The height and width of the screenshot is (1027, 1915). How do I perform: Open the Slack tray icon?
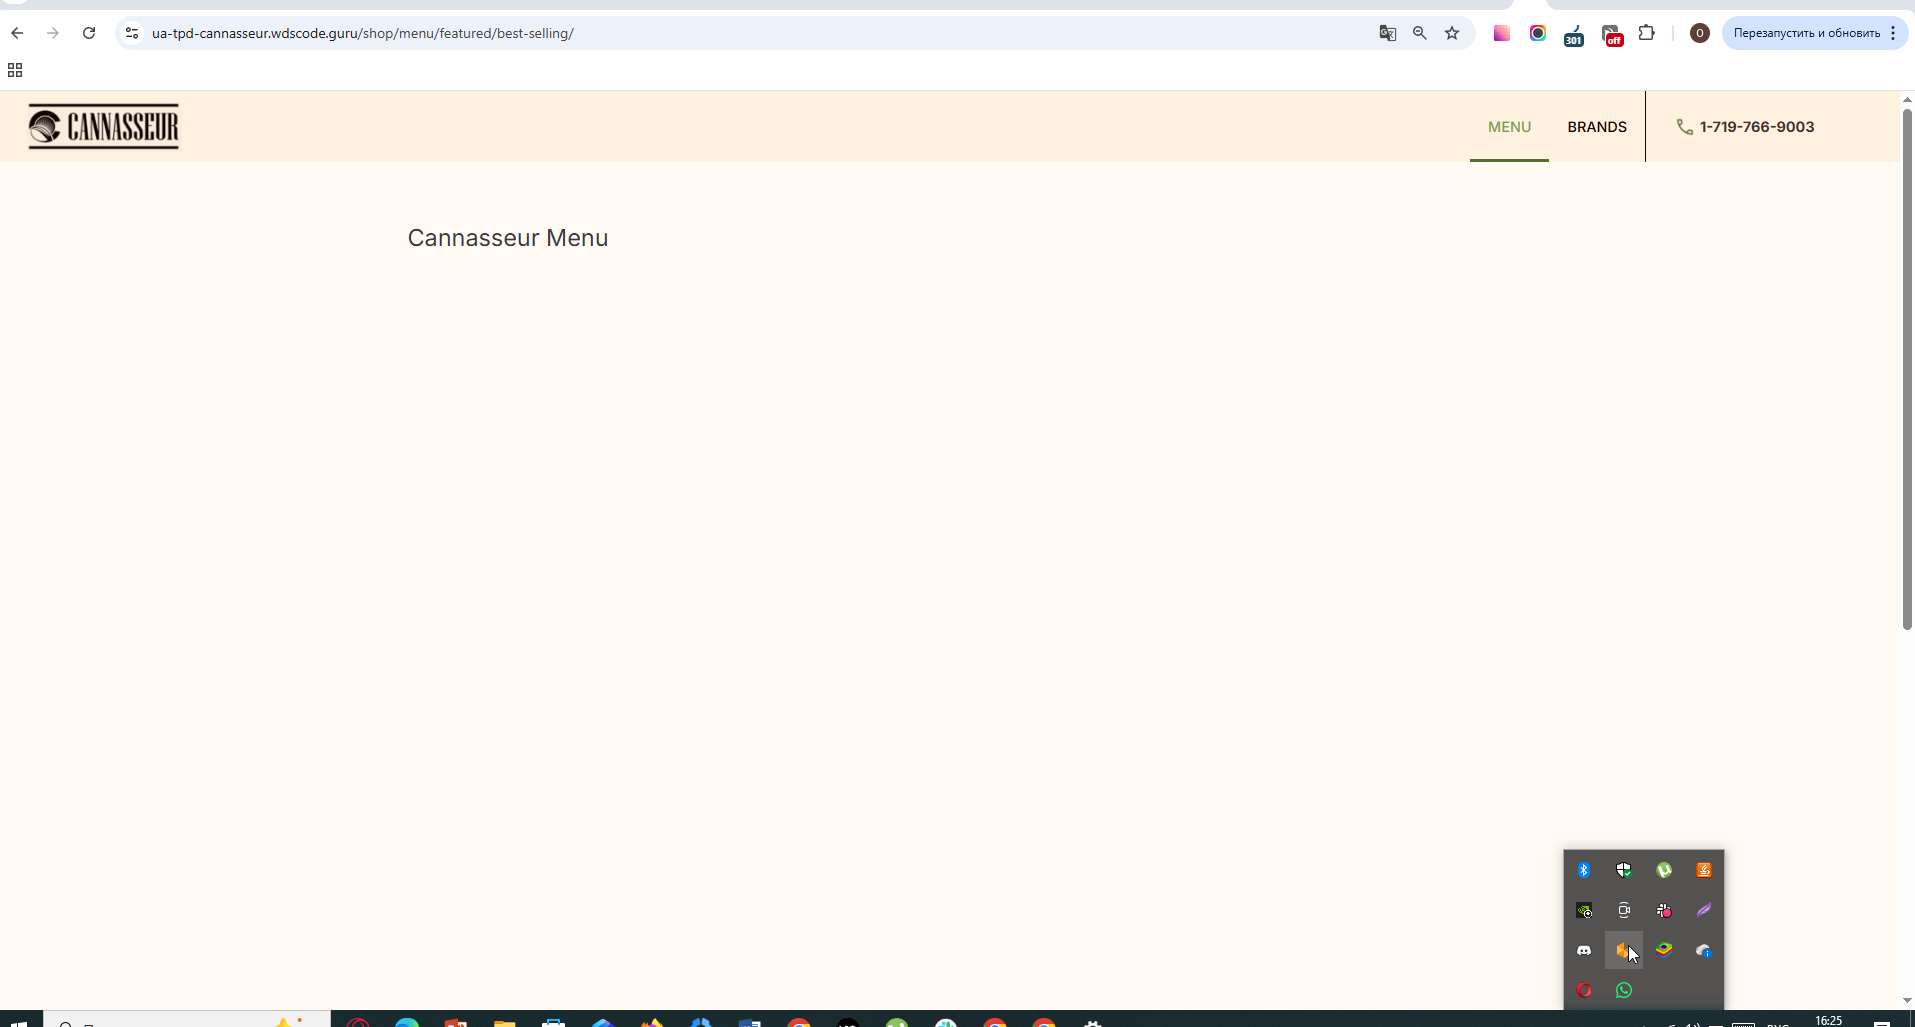pyautogui.click(x=1664, y=910)
